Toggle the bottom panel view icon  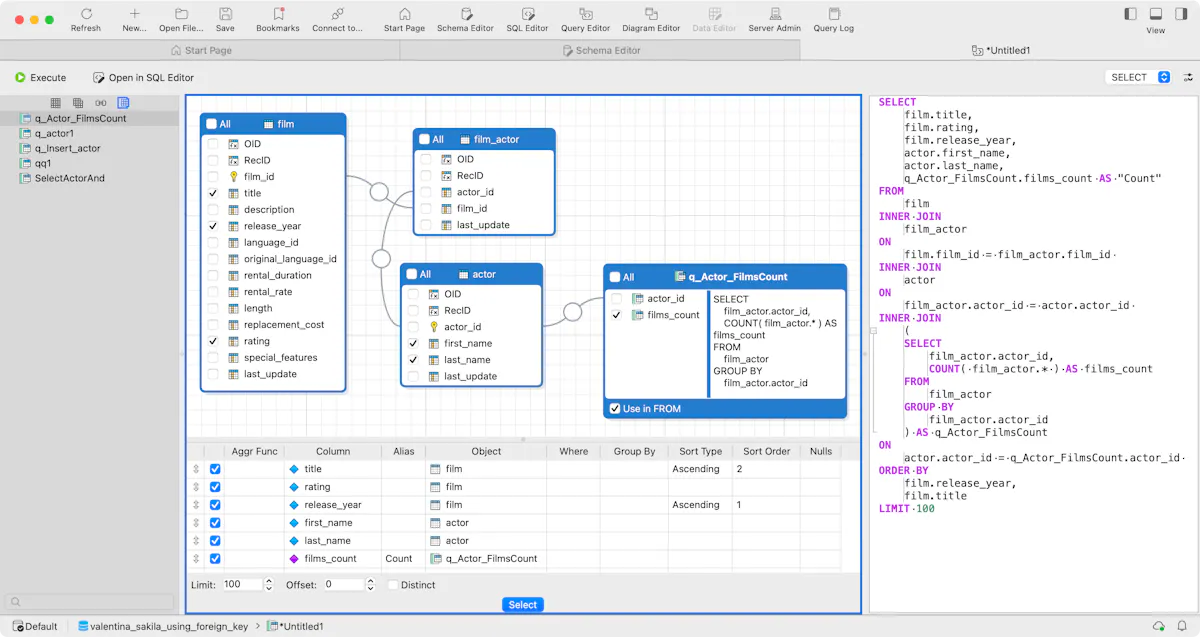tap(1155, 14)
